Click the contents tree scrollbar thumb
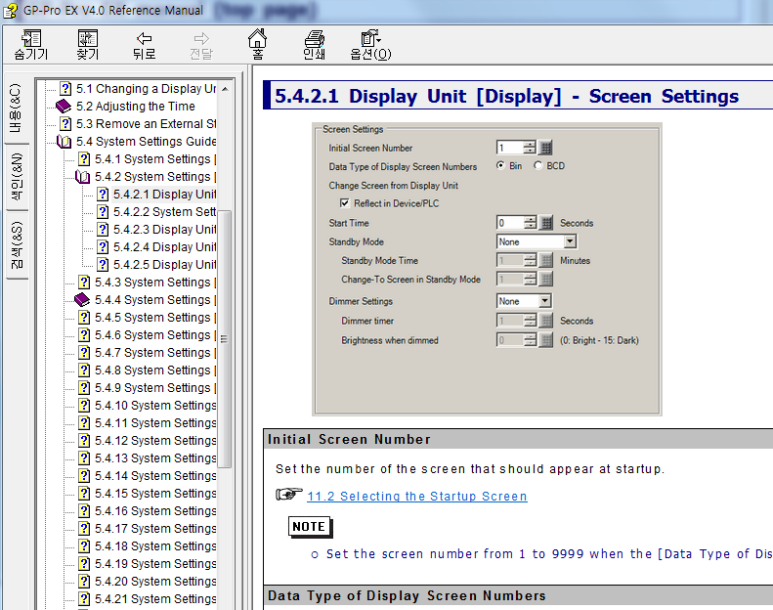773x610 pixels. [x=224, y=339]
